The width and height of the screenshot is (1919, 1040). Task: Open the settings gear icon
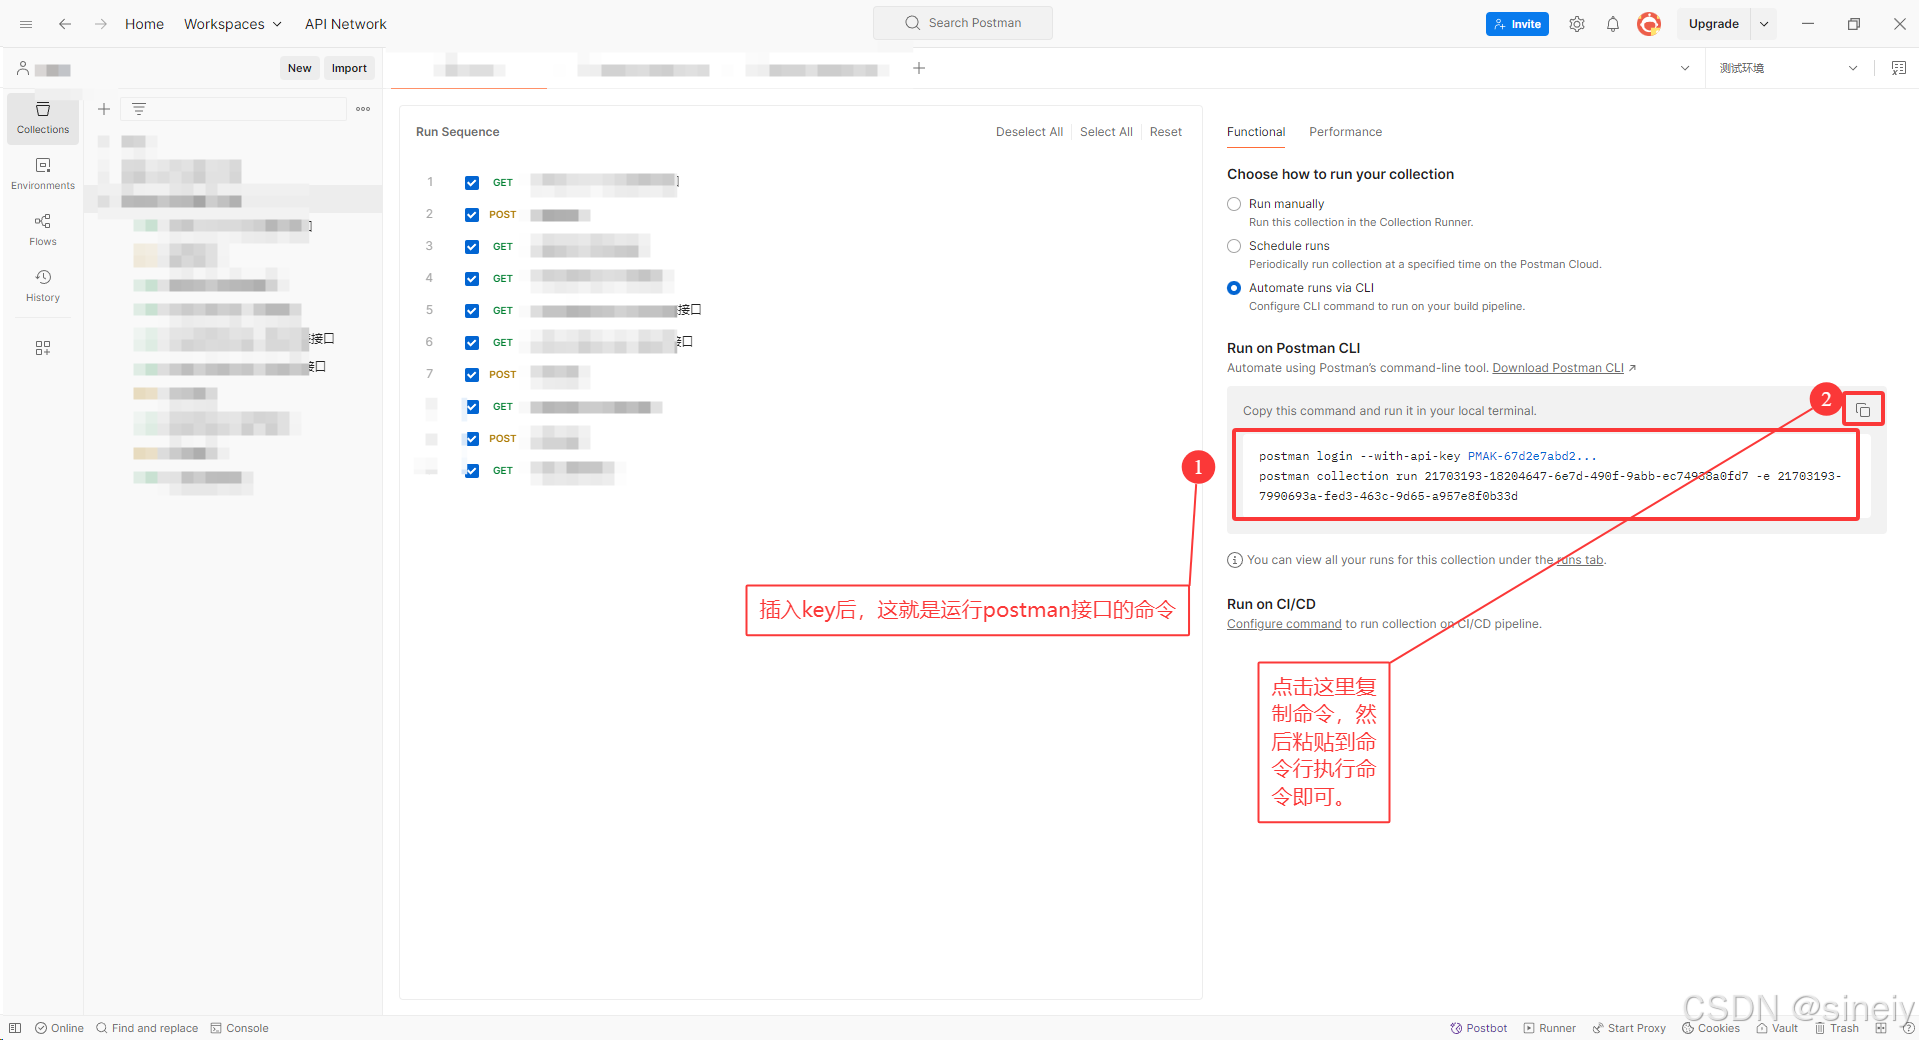tap(1577, 24)
